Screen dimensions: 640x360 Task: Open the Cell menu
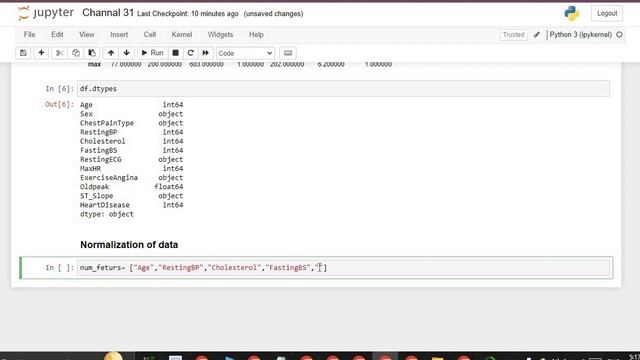pos(150,35)
